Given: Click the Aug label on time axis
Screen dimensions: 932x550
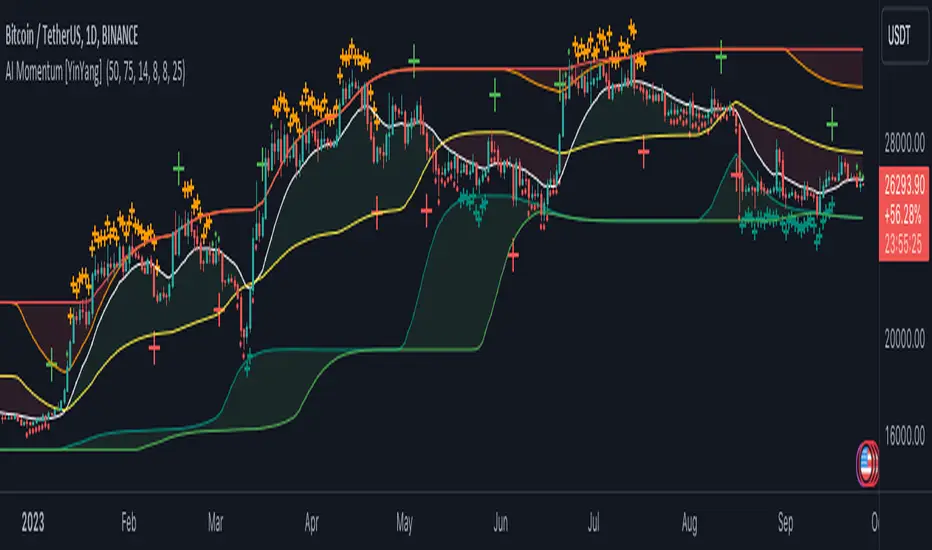Looking at the screenshot, I should pos(689,523).
